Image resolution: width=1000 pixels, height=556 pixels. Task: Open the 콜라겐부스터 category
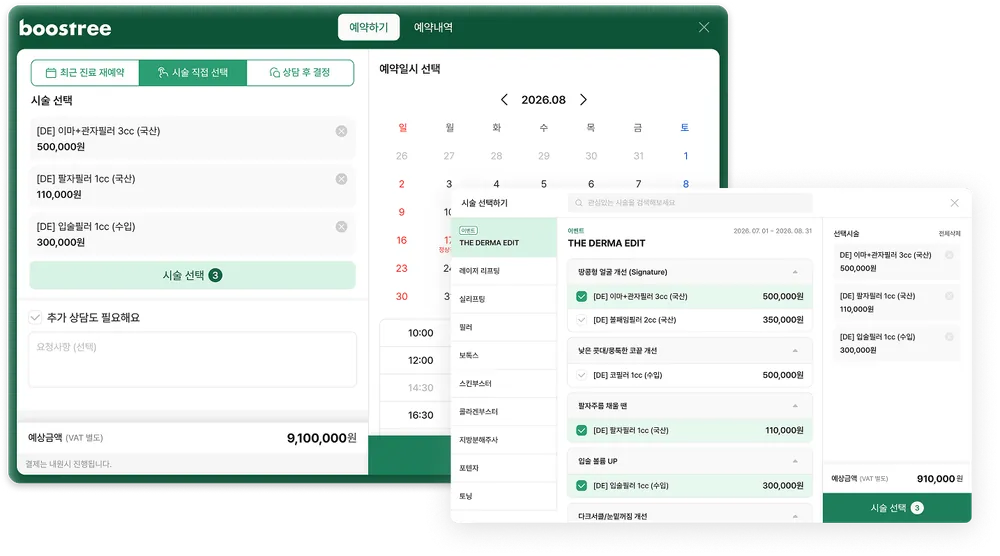pyautogui.click(x=504, y=412)
